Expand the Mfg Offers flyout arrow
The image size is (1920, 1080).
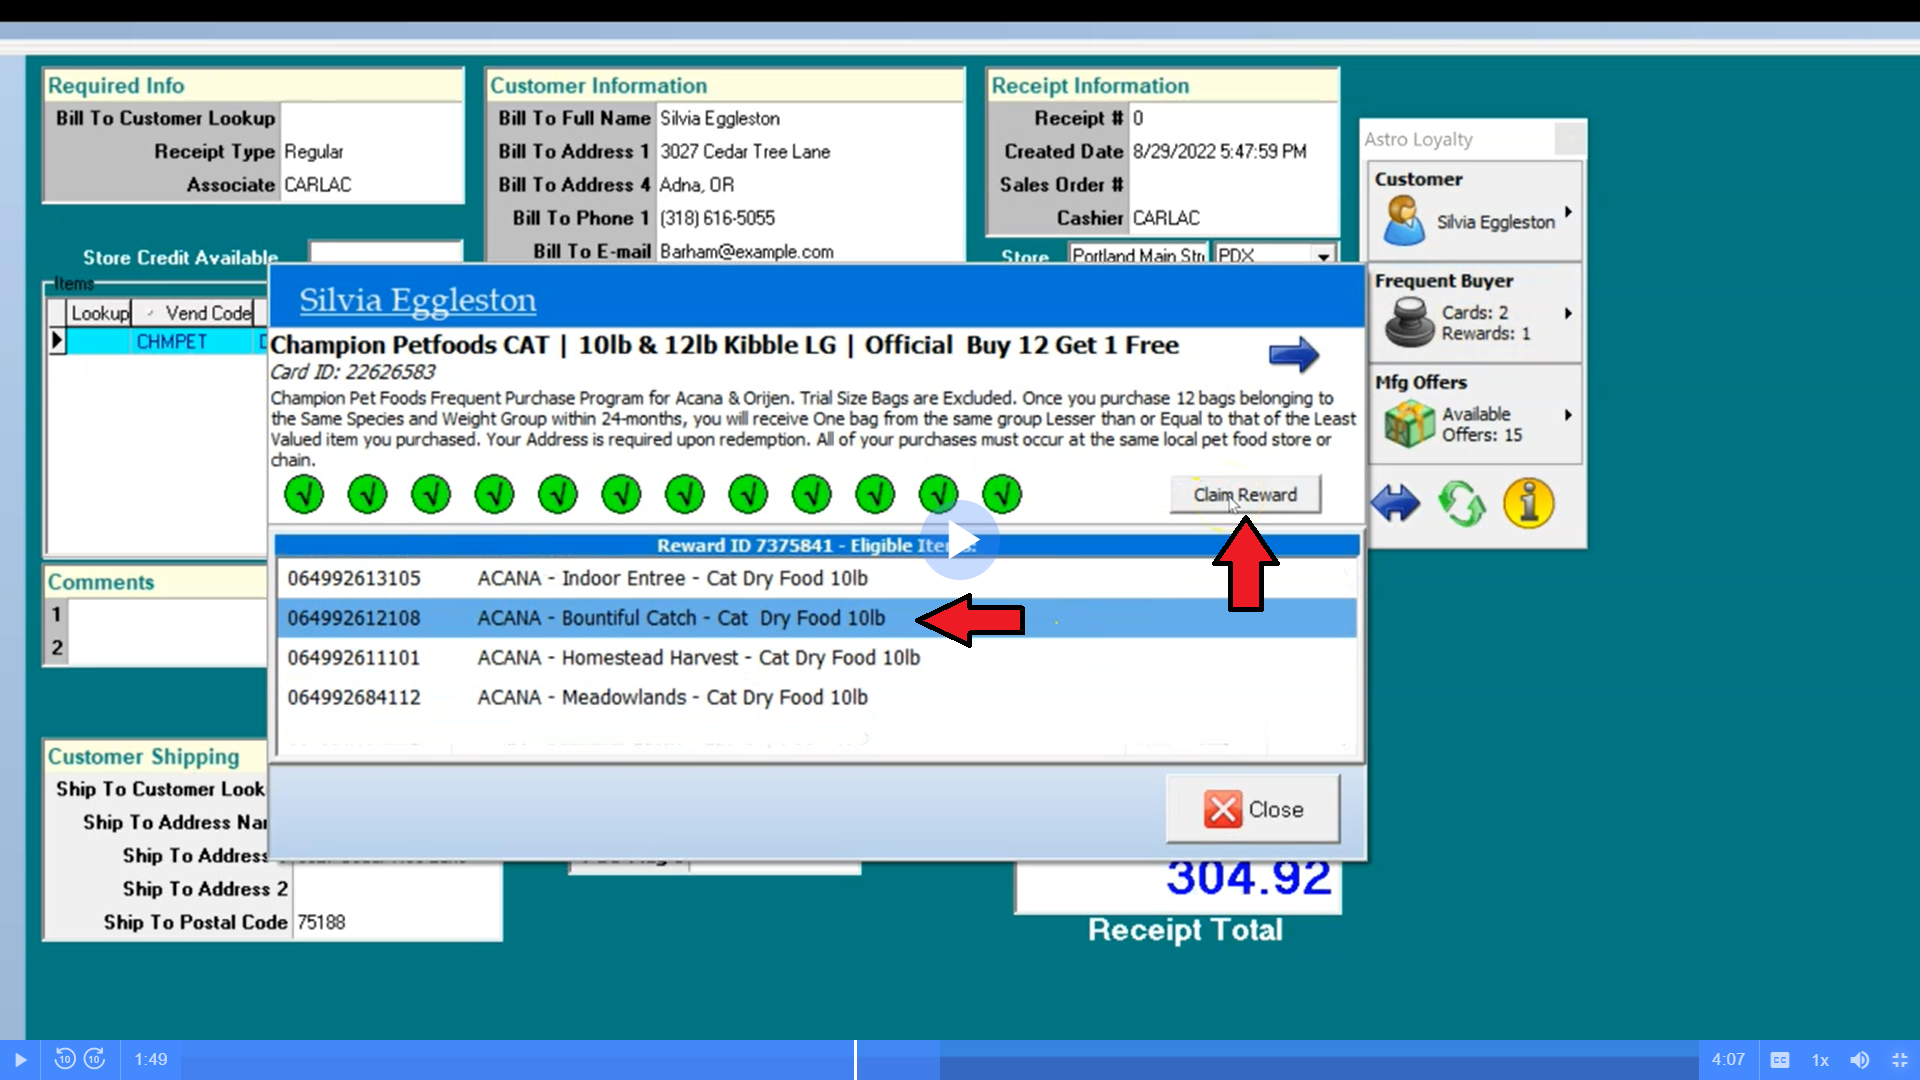pos(1568,415)
